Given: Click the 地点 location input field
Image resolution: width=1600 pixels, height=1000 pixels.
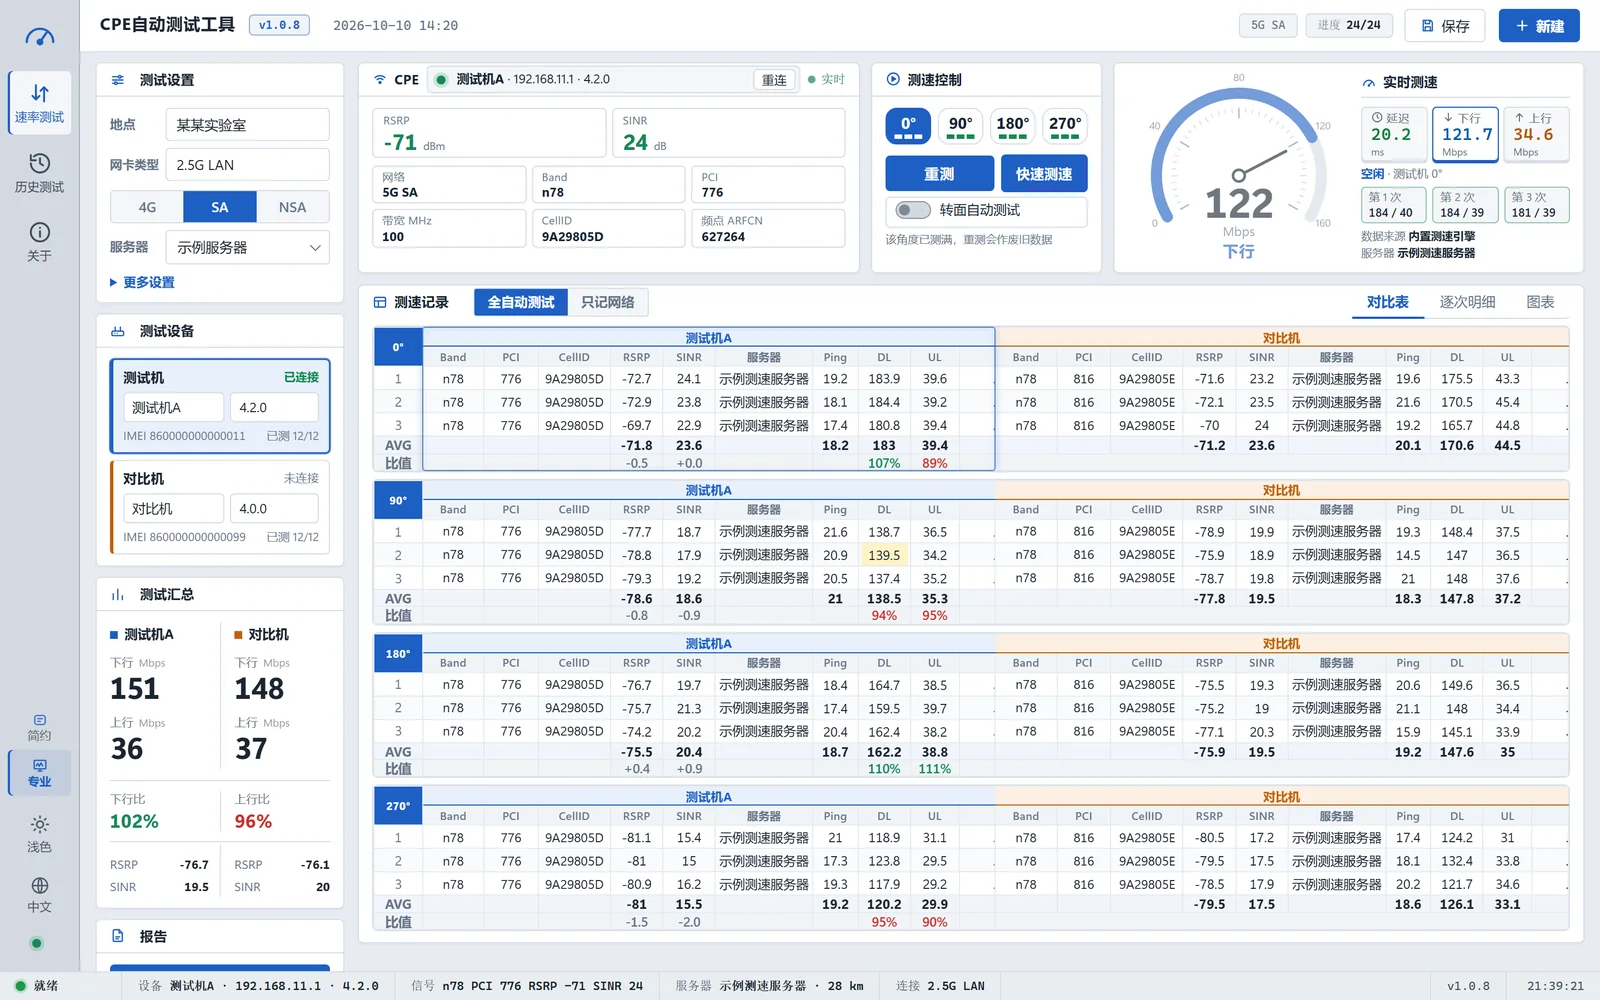Looking at the screenshot, I should (x=248, y=125).
